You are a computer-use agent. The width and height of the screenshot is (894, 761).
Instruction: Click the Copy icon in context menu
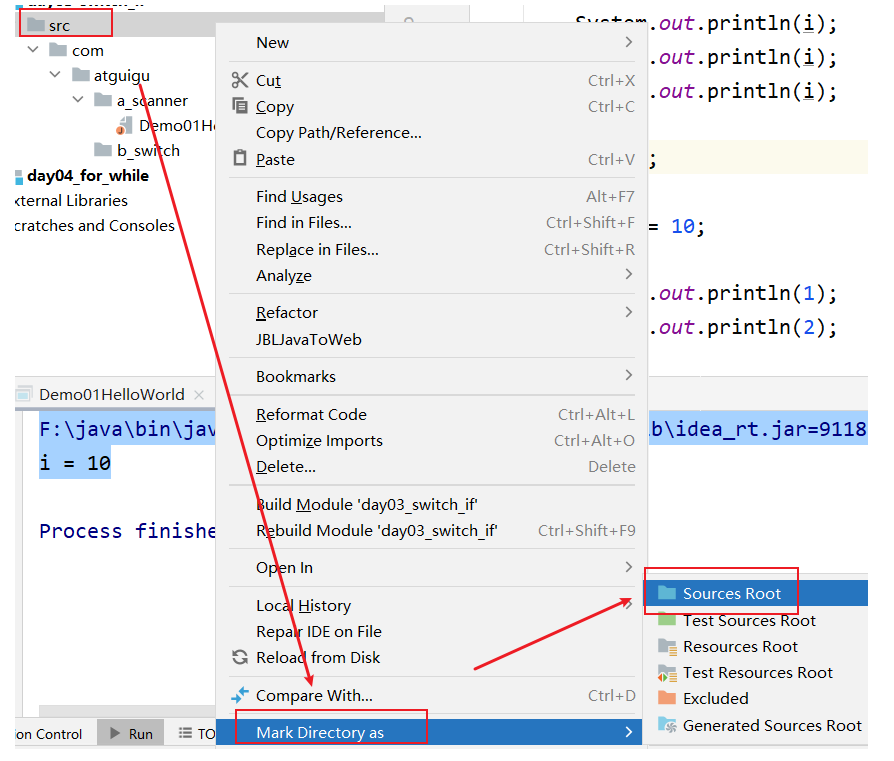(x=240, y=106)
